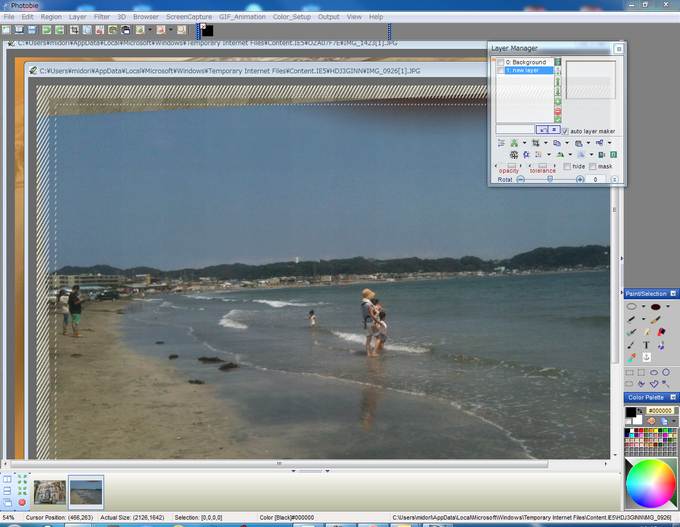
Task: Open the Layer menu
Action: click(78, 17)
